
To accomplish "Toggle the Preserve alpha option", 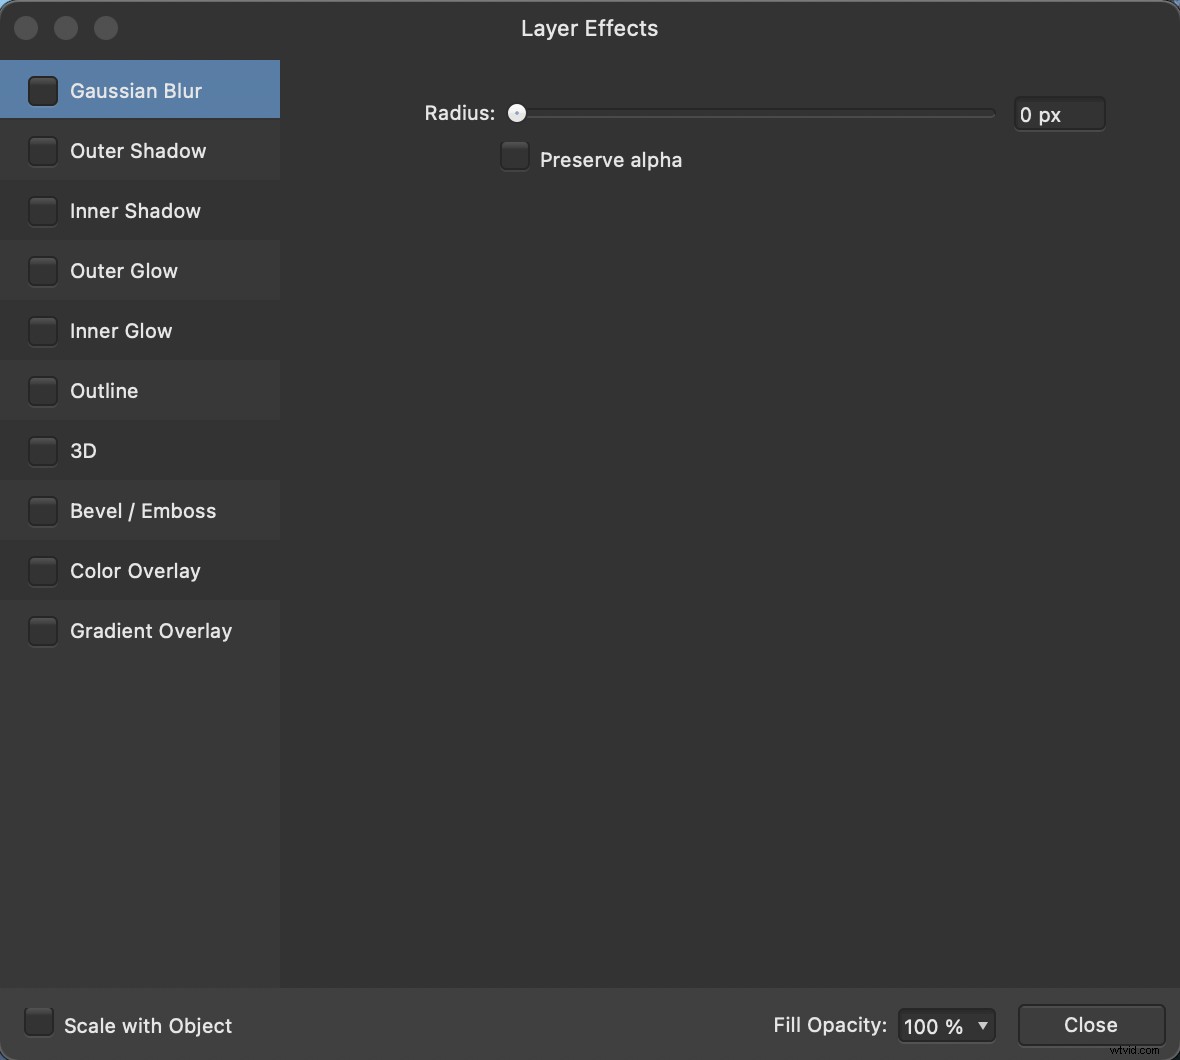I will (x=514, y=155).
